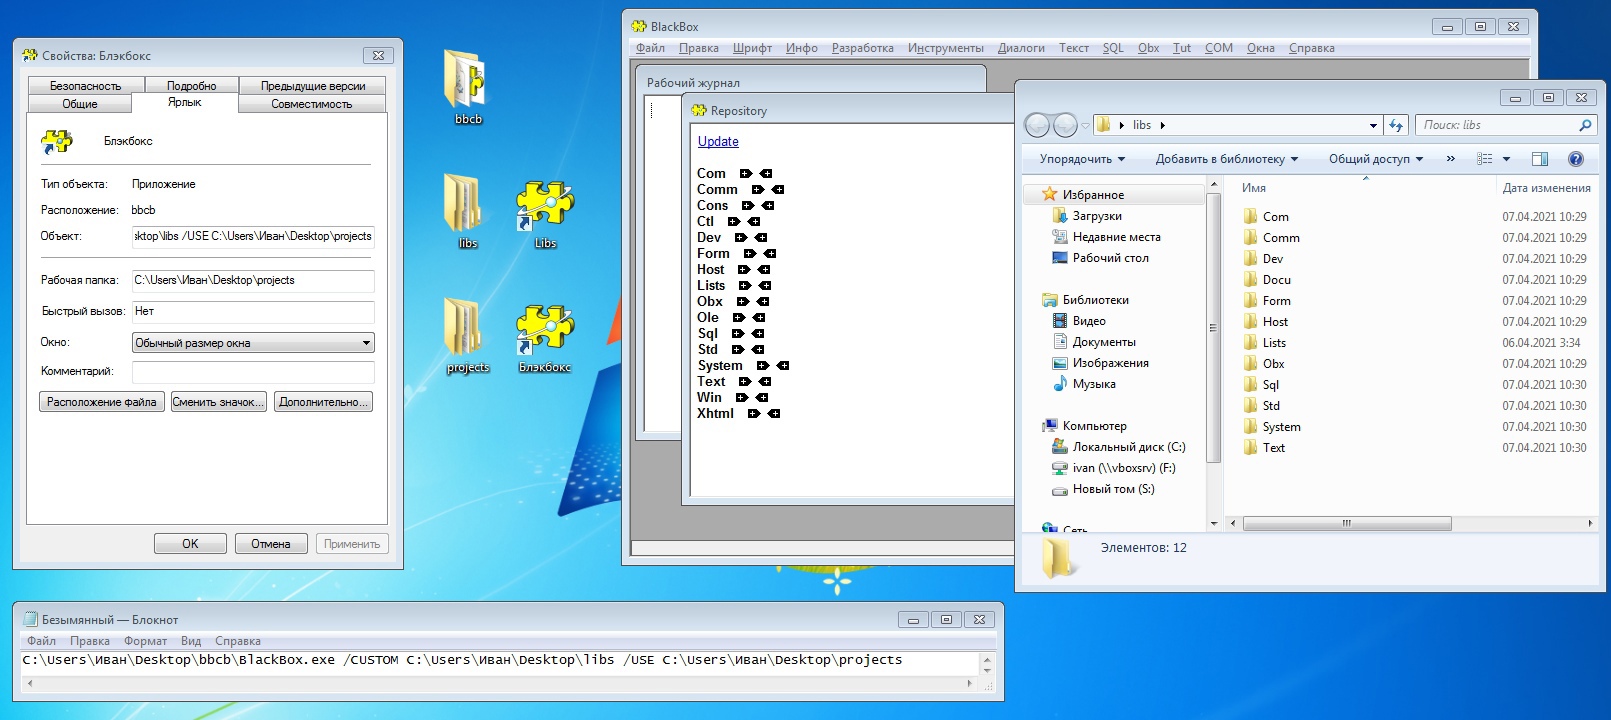
Task: Click the Update link in Repository
Action: [x=718, y=142]
